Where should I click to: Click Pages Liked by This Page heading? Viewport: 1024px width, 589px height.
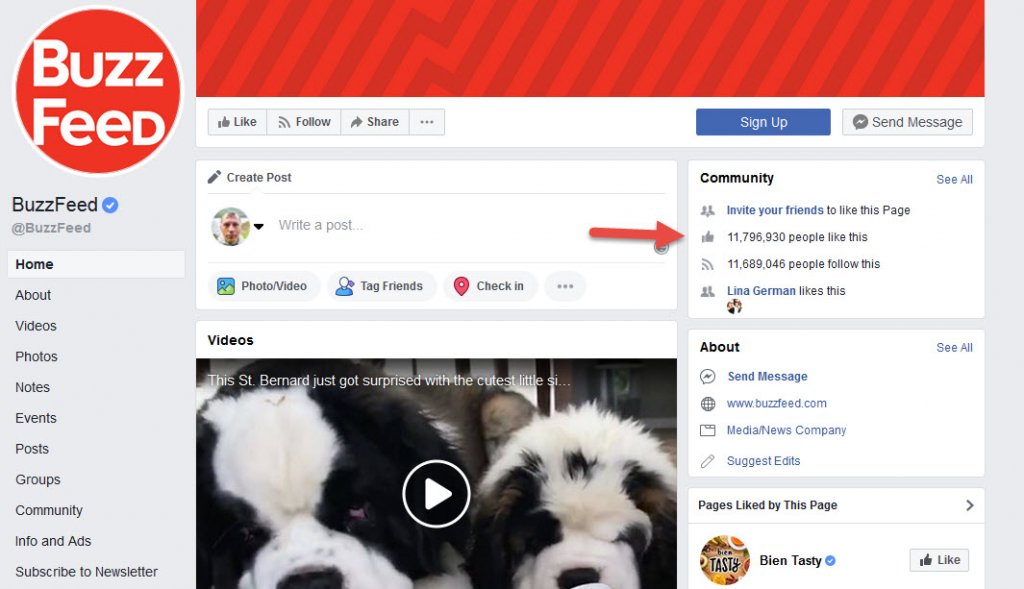pyautogui.click(x=767, y=505)
